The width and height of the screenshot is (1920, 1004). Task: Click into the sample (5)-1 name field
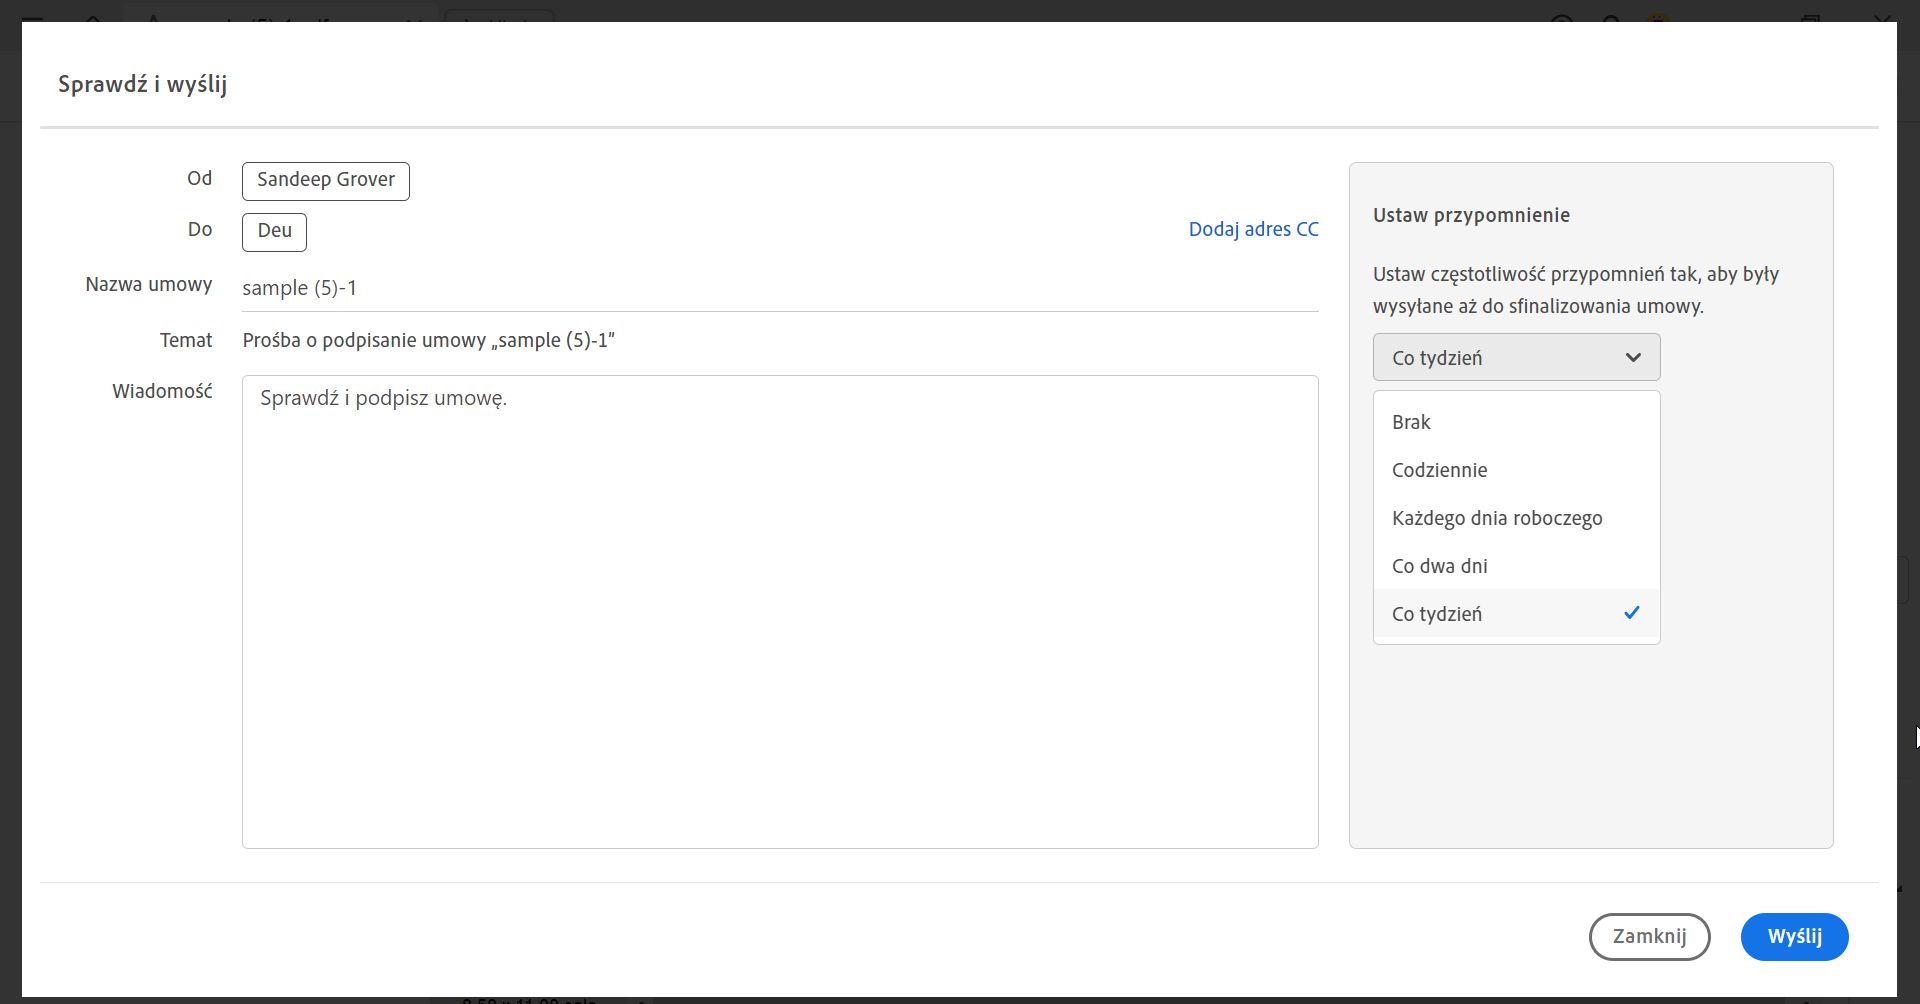pos(778,288)
